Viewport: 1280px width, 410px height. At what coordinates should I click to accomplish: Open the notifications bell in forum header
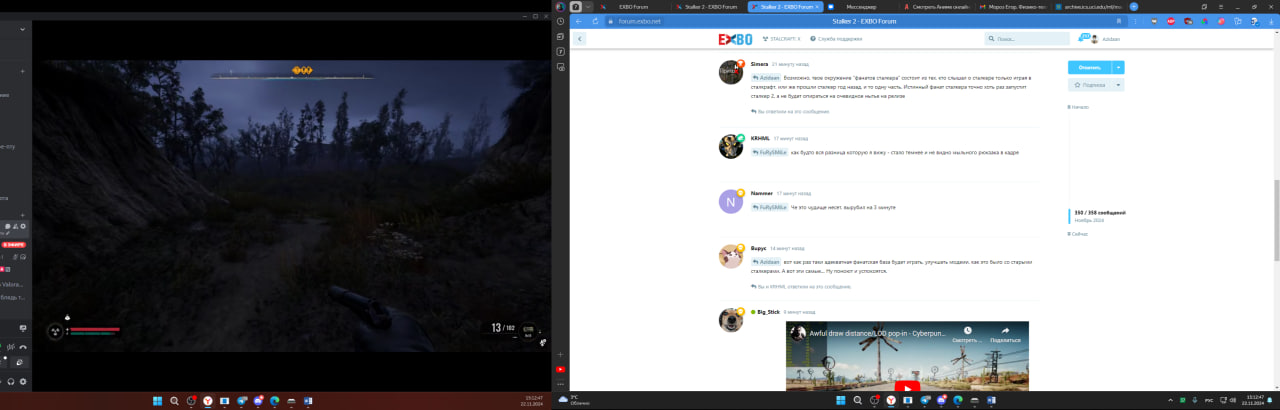pos(1085,38)
